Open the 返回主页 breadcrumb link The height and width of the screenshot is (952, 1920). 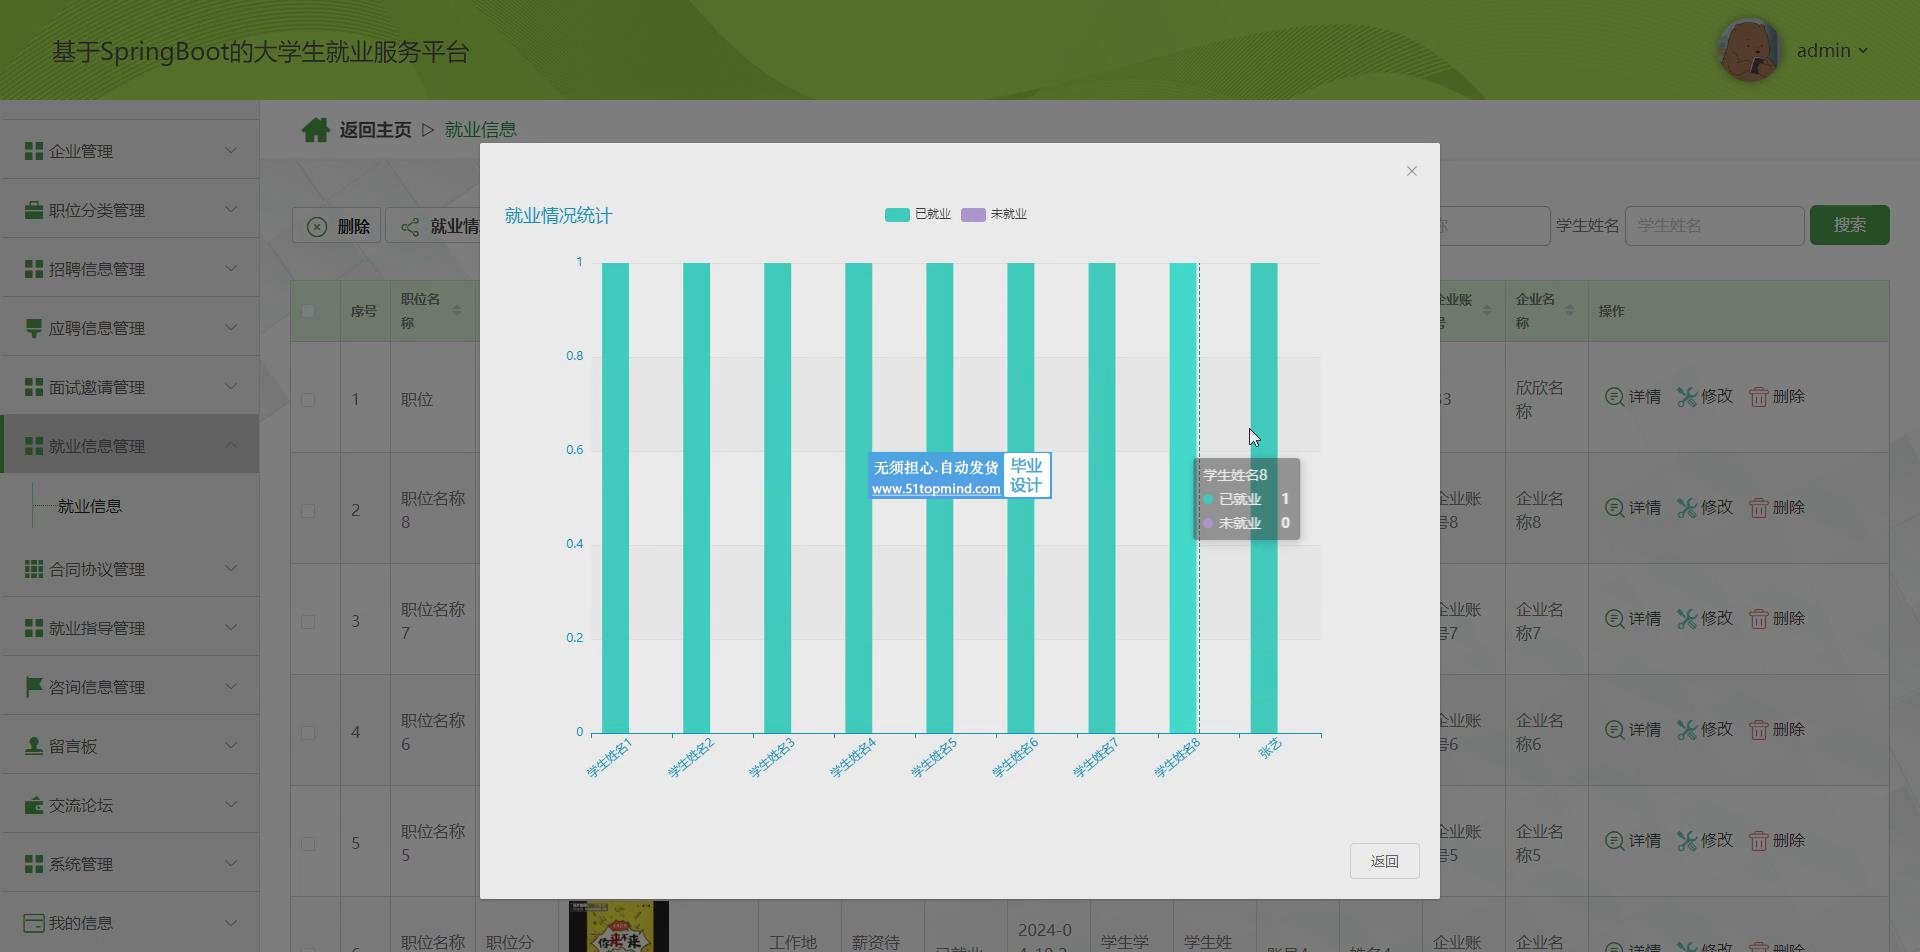[375, 130]
